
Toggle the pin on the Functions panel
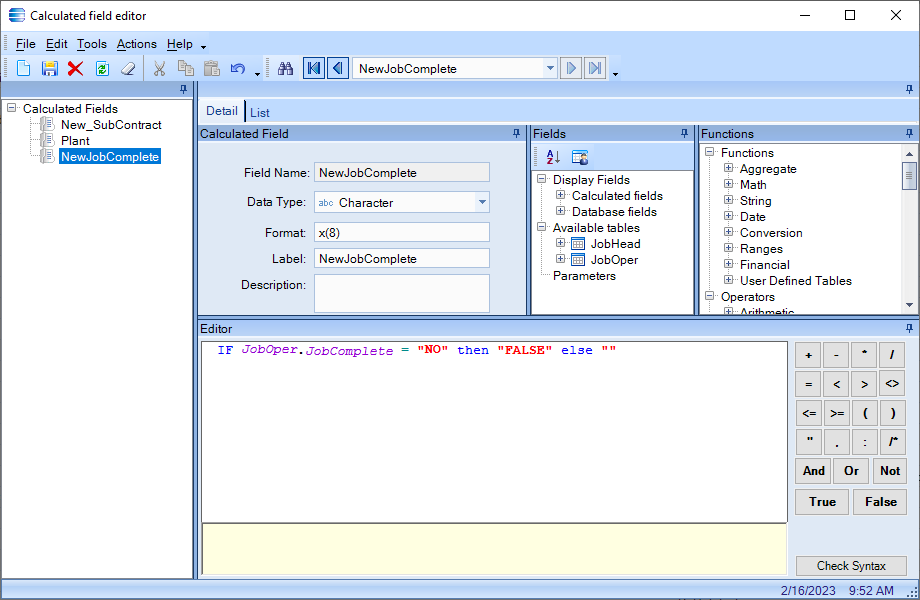[x=909, y=134]
